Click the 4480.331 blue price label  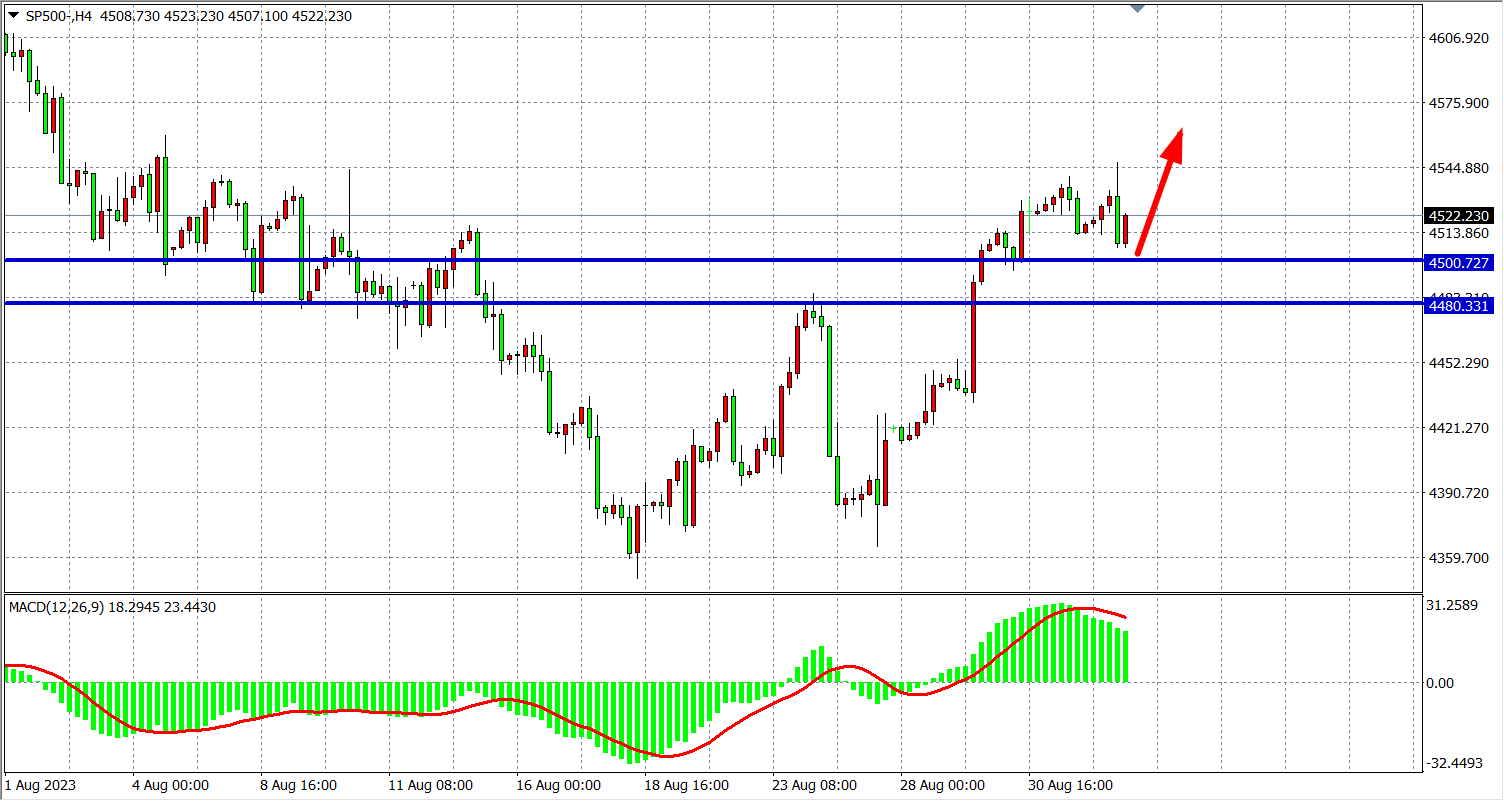(x=1459, y=306)
